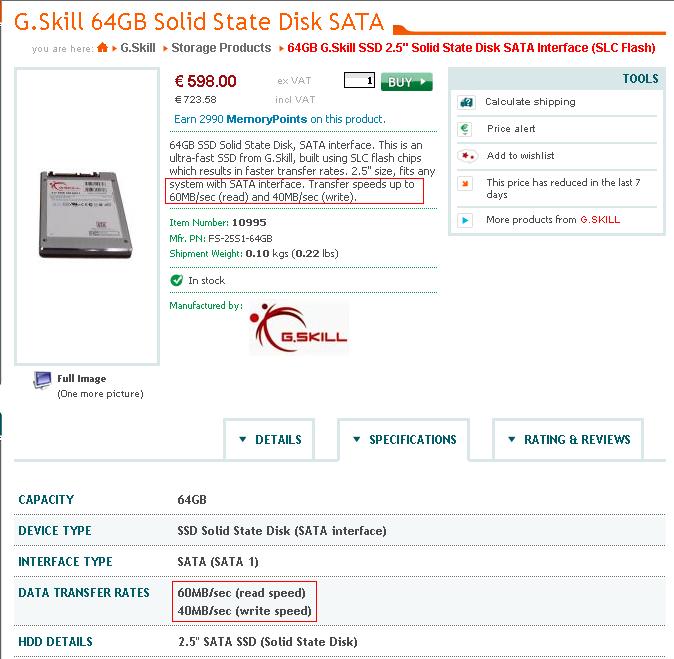674x659 pixels.
Task: Click the 60MB/sec (read speed) value
Action: click(x=241, y=593)
